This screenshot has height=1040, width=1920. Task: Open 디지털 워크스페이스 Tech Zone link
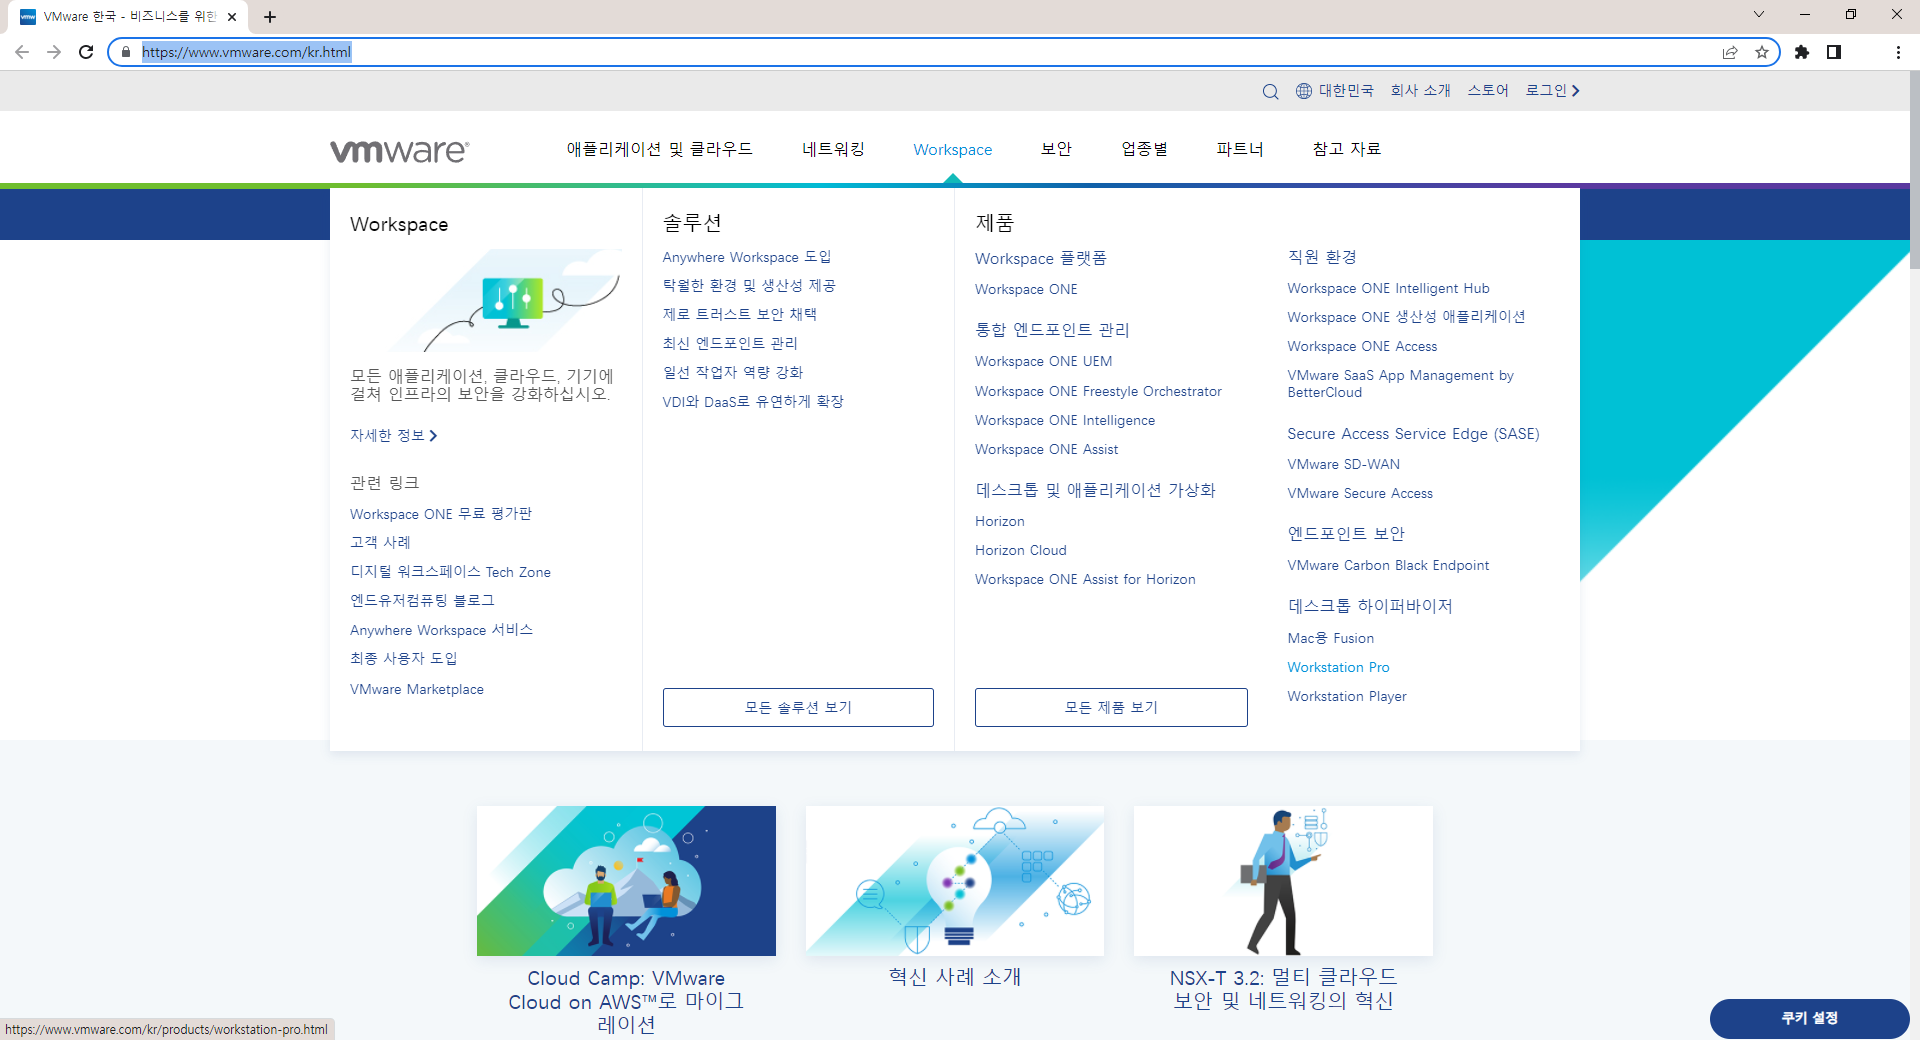click(450, 572)
